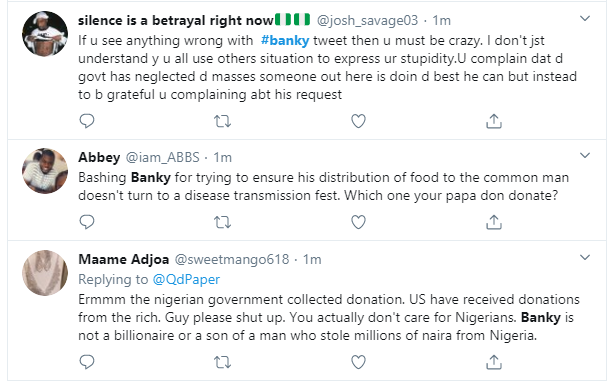This screenshot has height=381, width=609.
Task: Share Maame Adjoa's tweet
Action: coord(494,362)
